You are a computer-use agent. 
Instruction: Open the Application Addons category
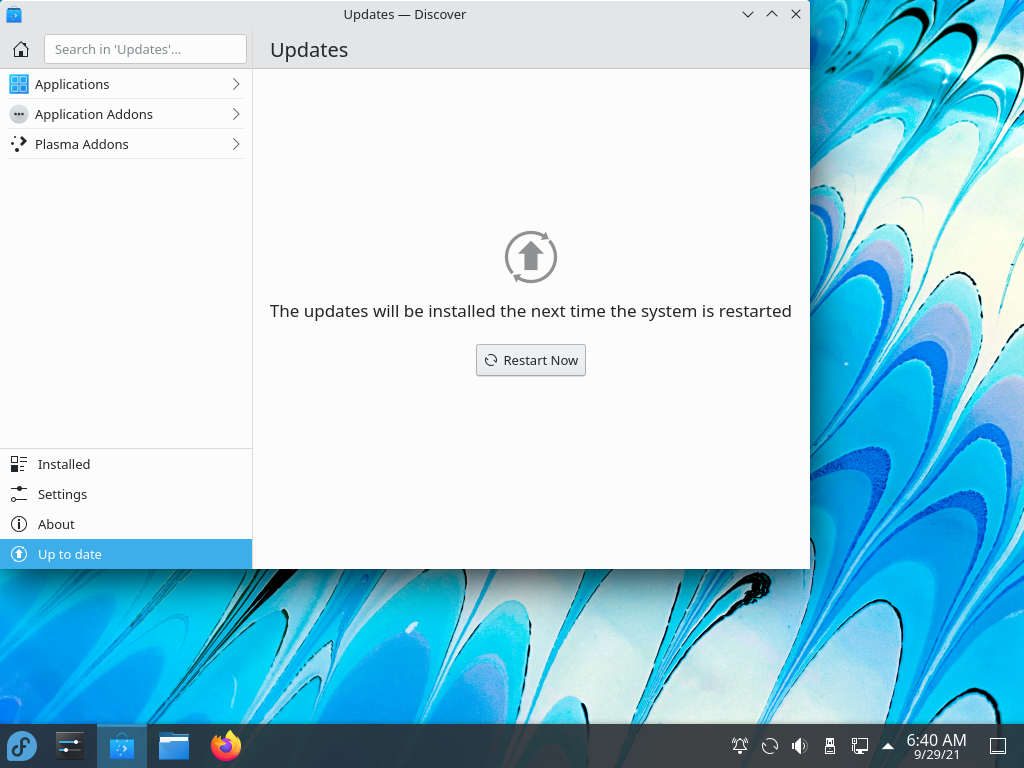(x=125, y=114)
